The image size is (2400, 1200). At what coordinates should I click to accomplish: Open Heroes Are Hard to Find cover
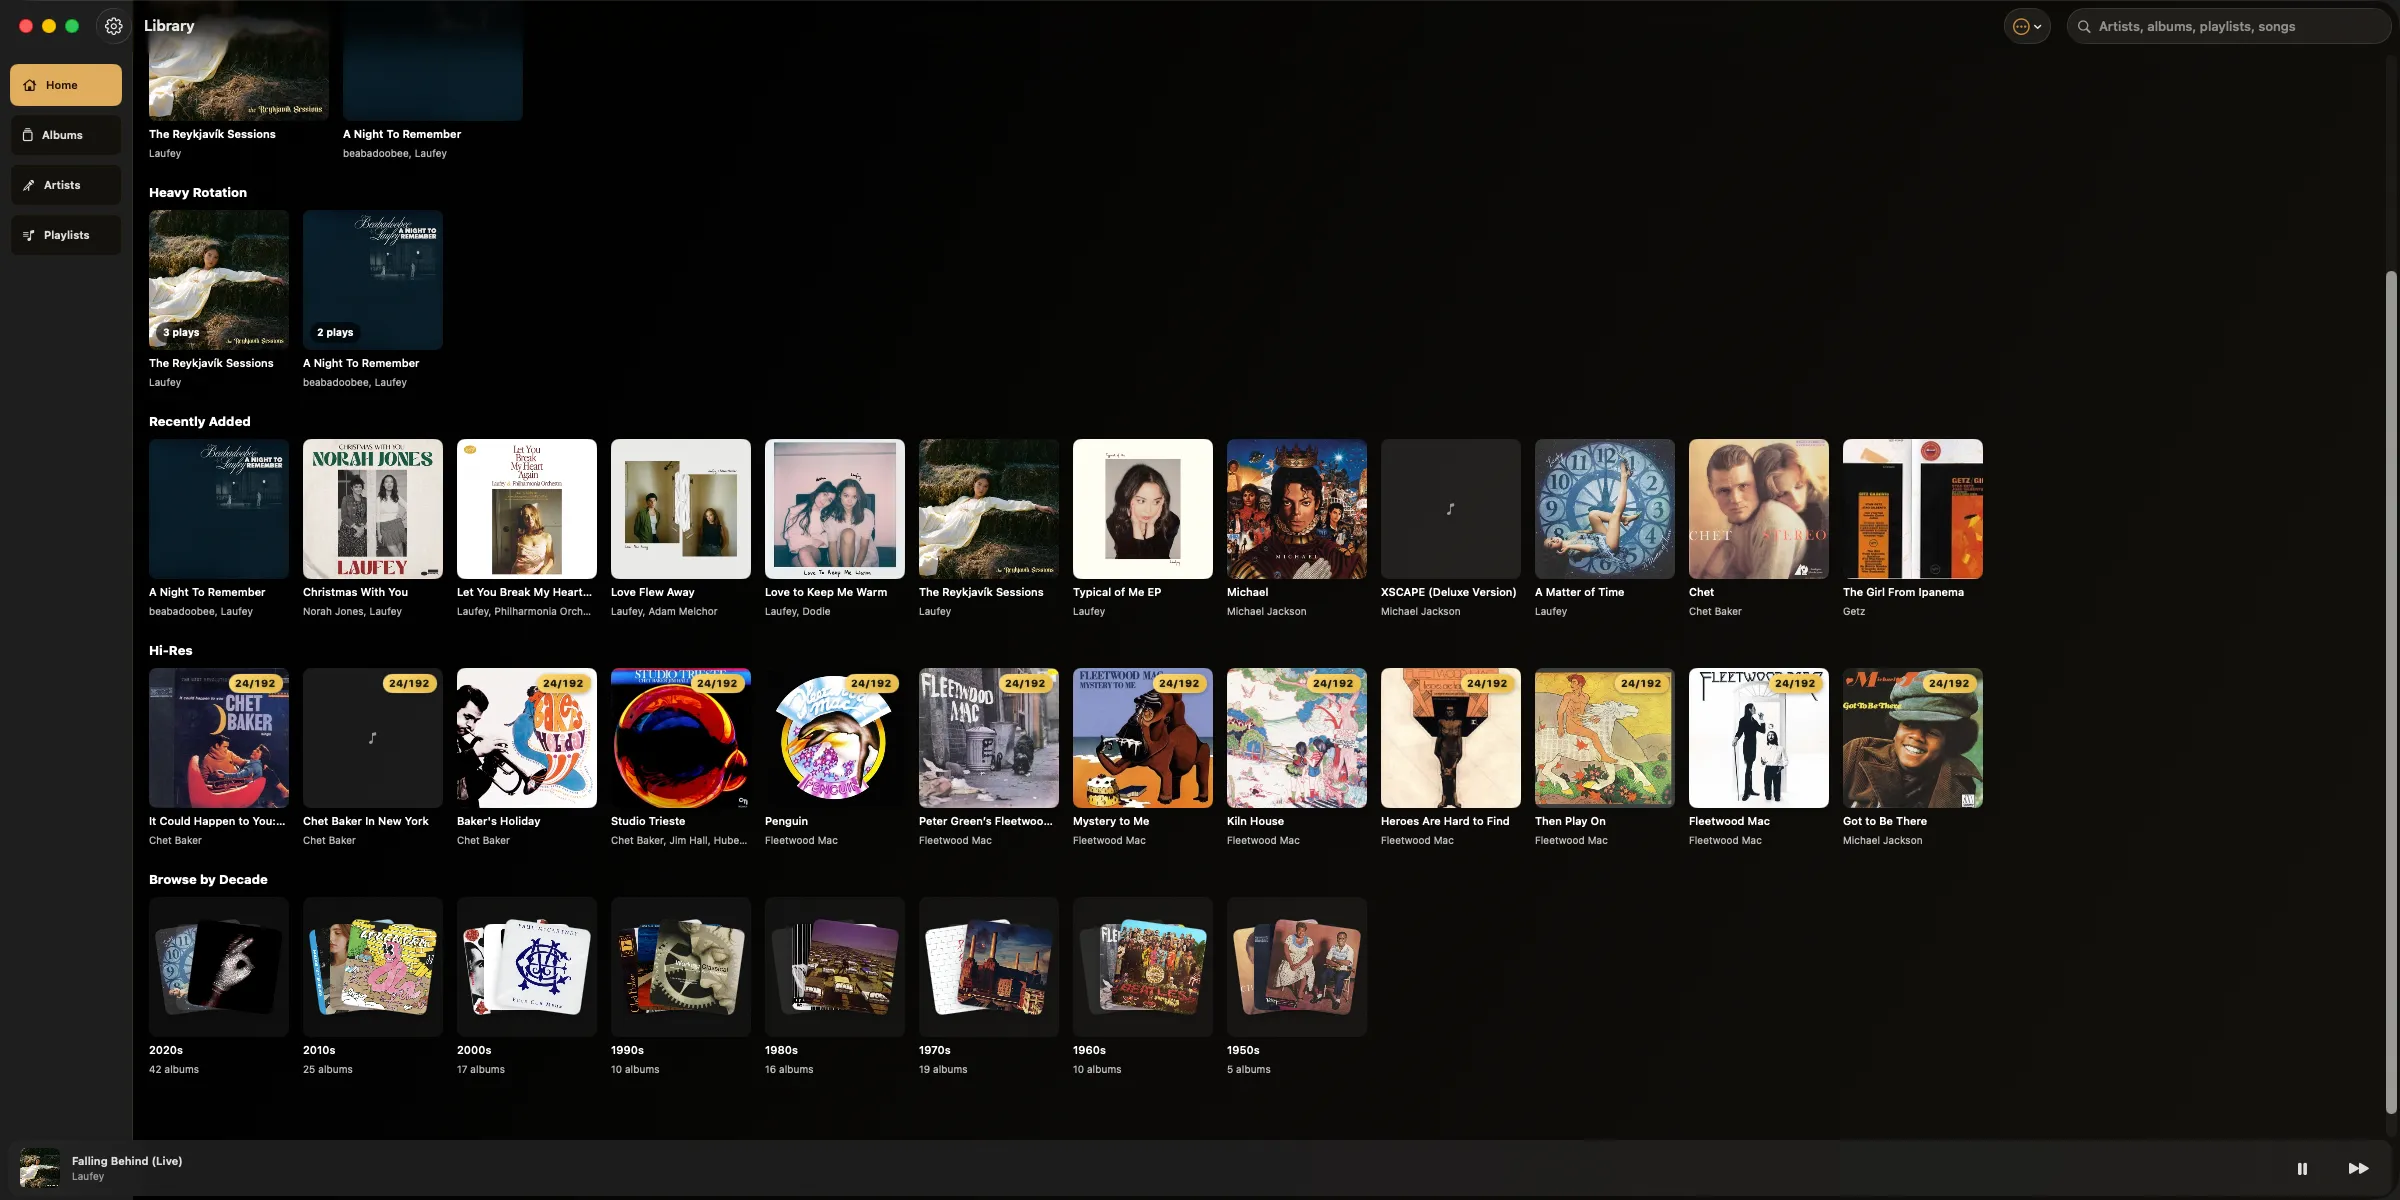tap(1451, 738)
